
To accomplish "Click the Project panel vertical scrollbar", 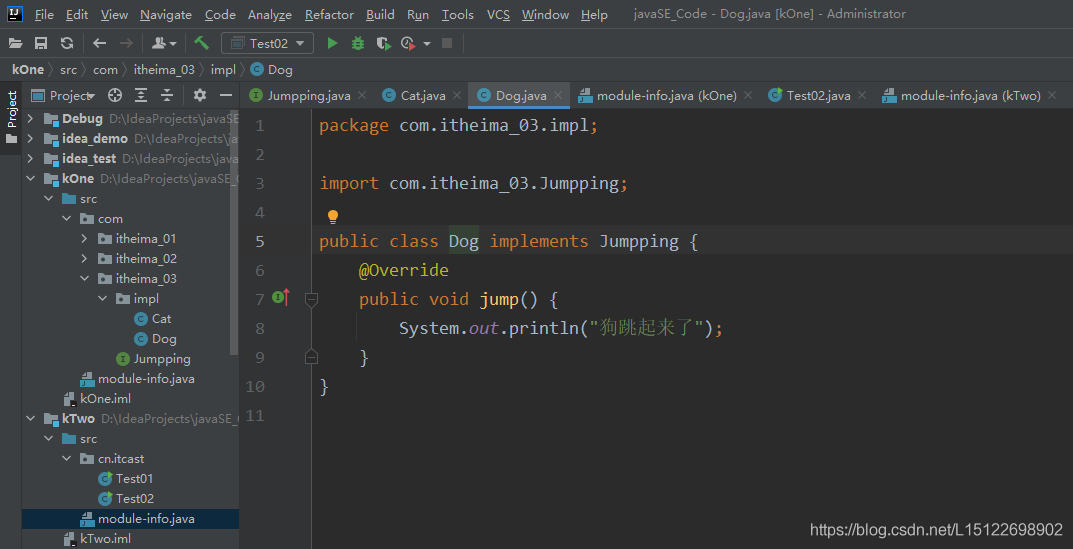I will 234,230.
